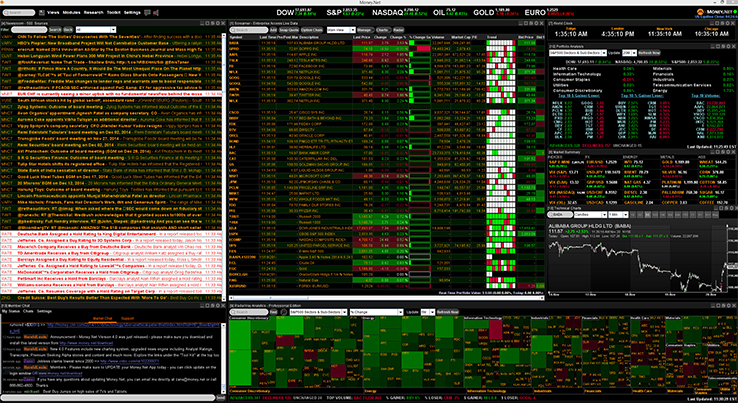The width and height of the screenshot is (738, 403).
Task: Click the Add button in Screener
Action: [x=273, y=30]
